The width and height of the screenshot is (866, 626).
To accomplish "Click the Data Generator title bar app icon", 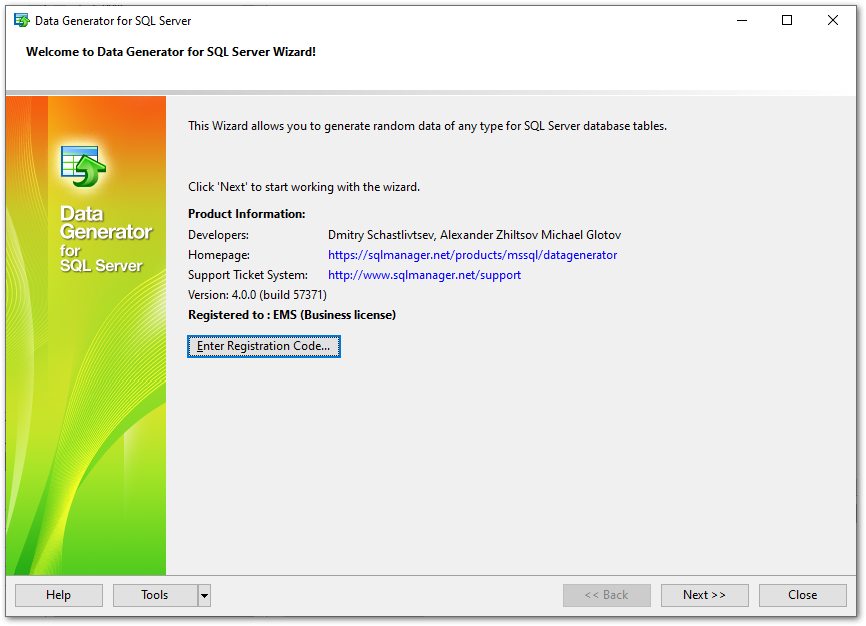I will click(x=22, y=21).
